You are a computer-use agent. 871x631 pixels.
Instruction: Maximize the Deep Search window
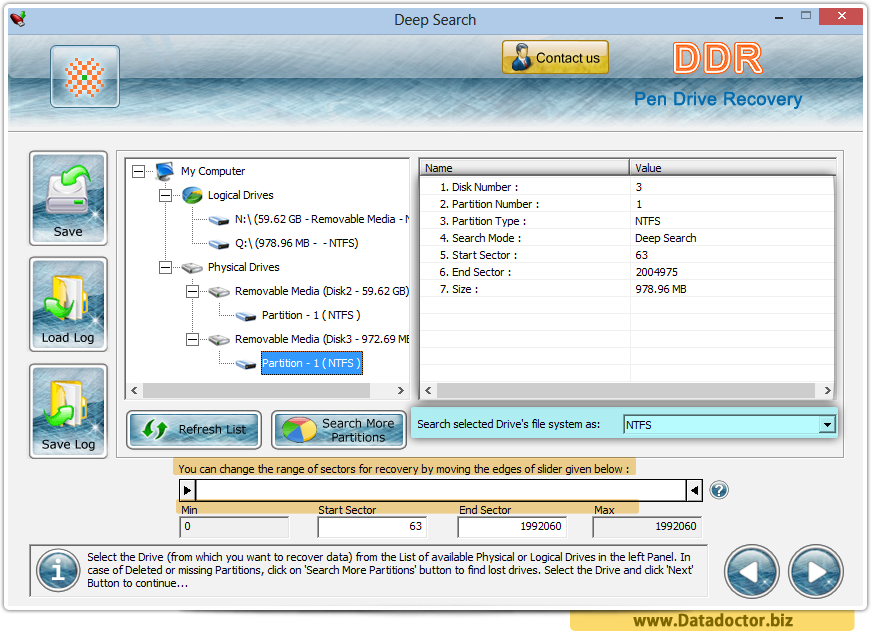click(805, 16)
